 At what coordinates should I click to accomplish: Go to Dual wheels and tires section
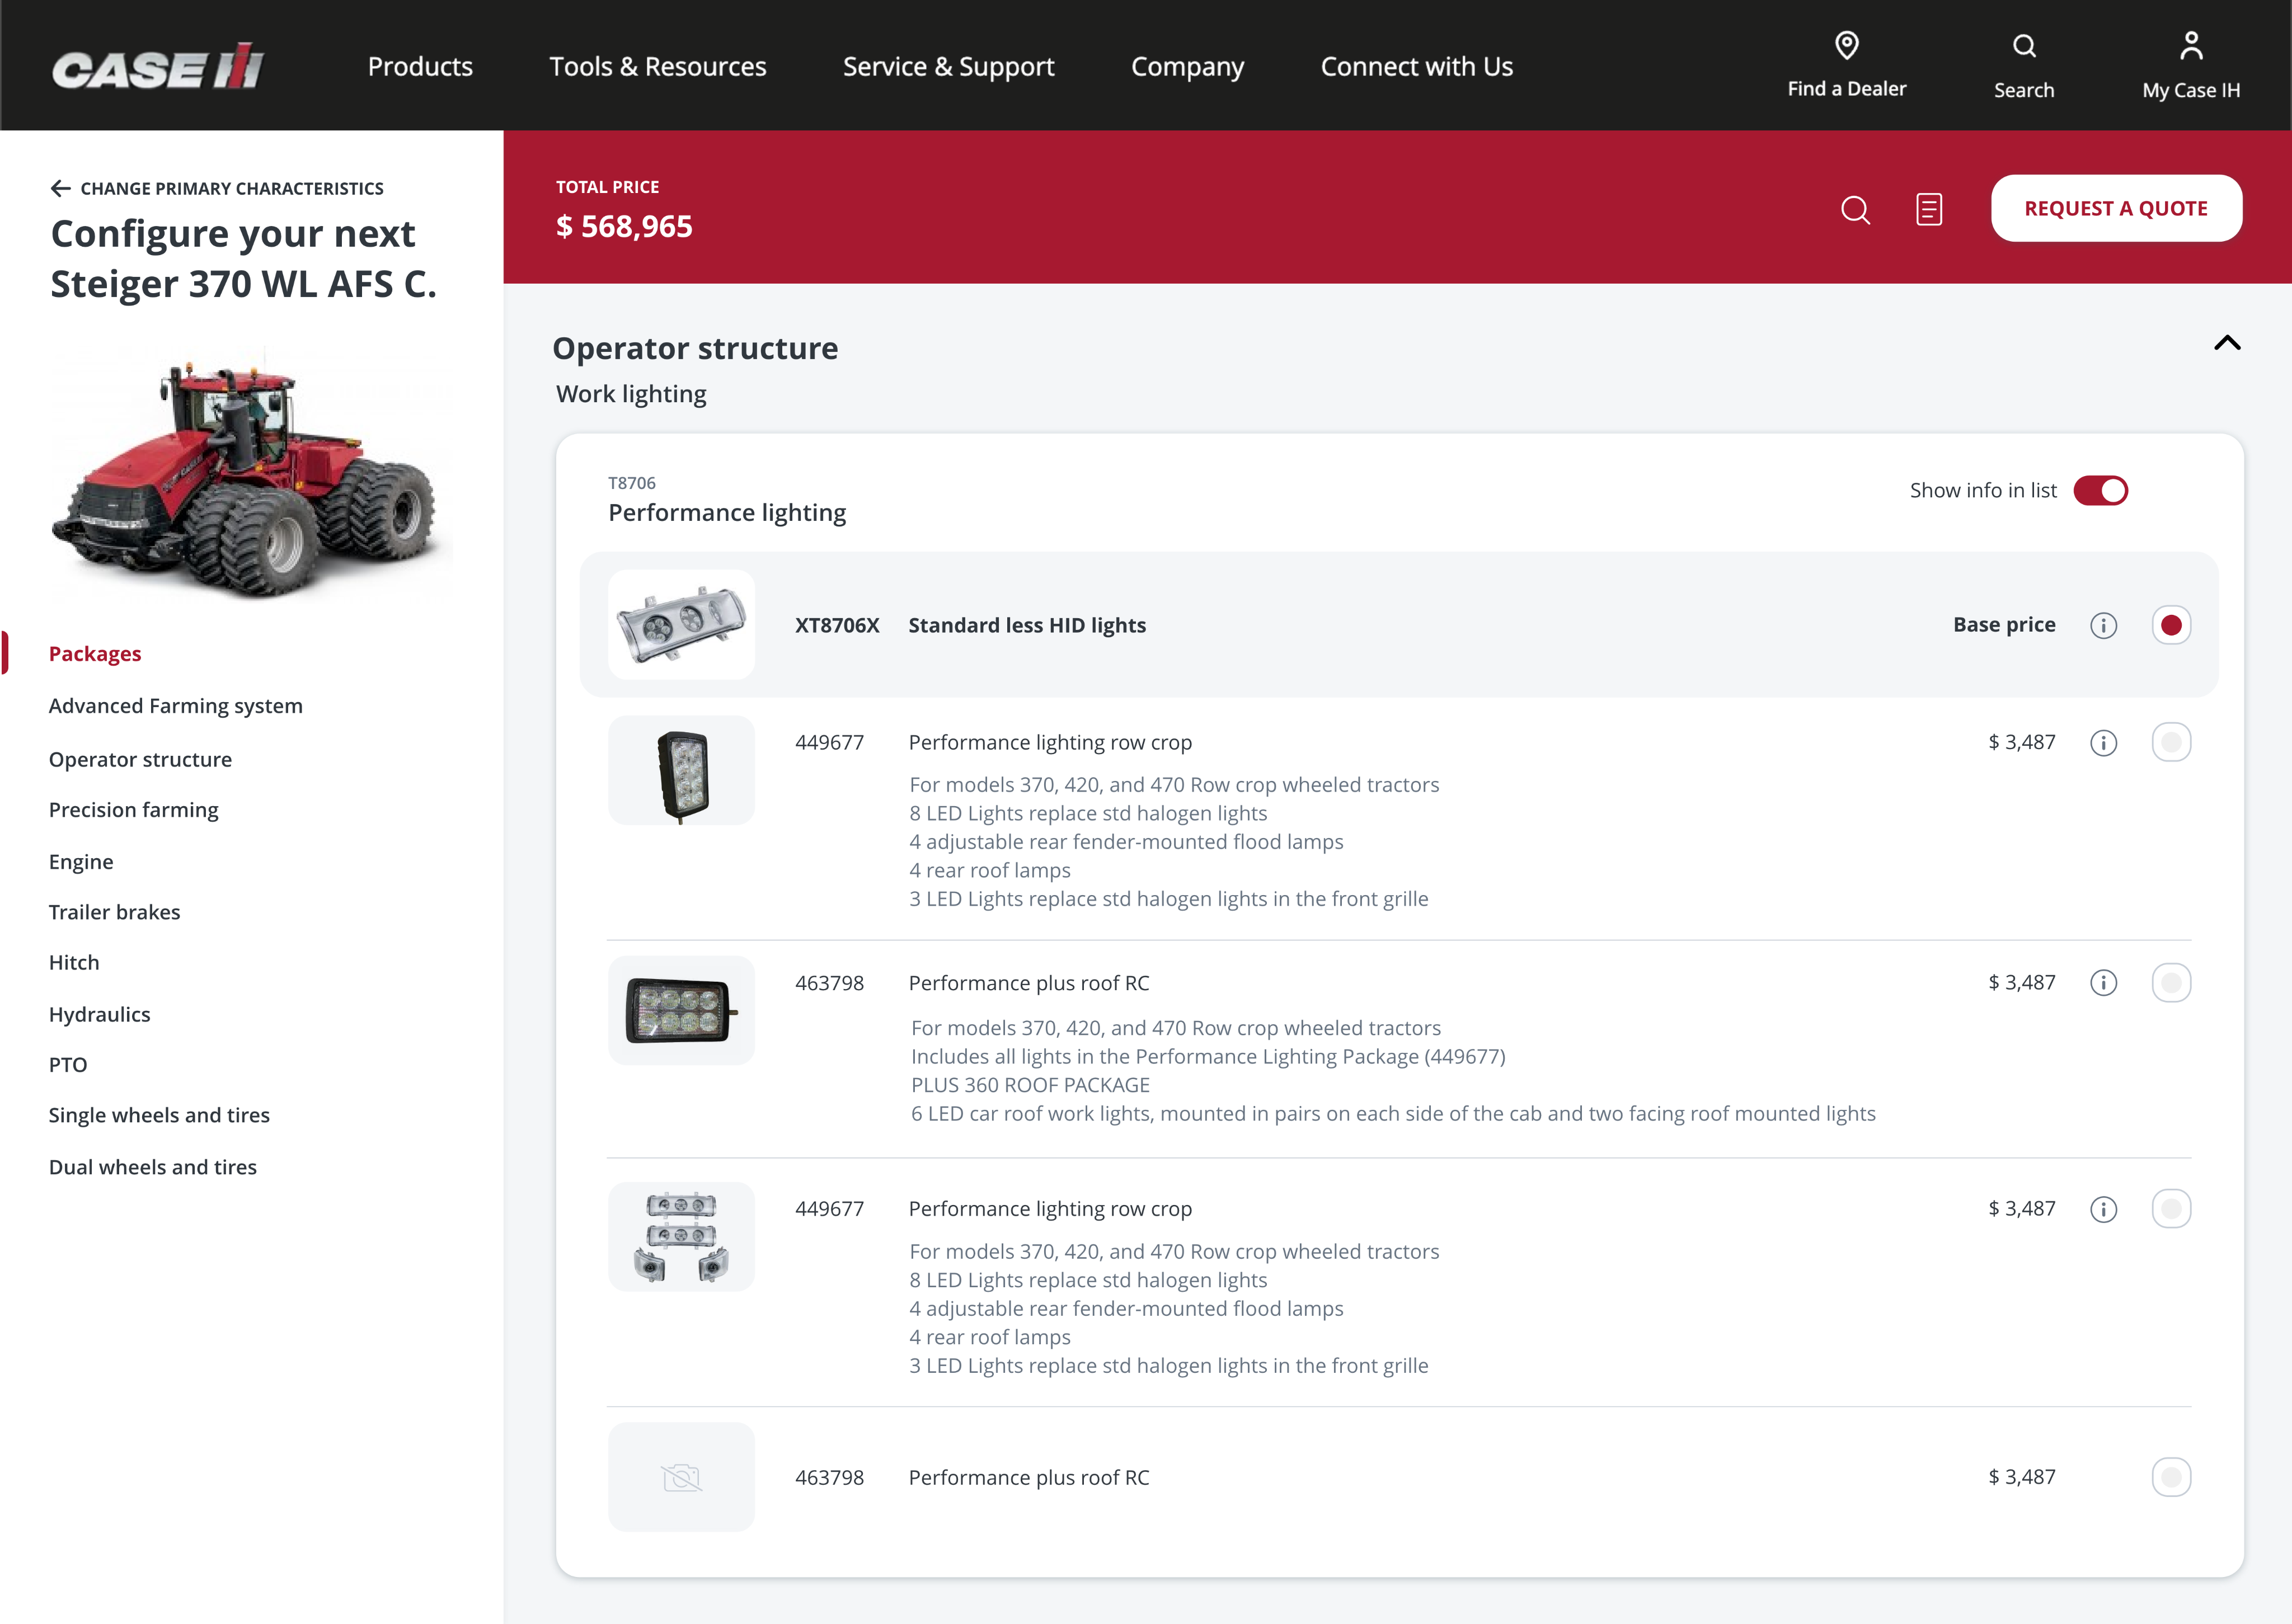[152, 1167]
